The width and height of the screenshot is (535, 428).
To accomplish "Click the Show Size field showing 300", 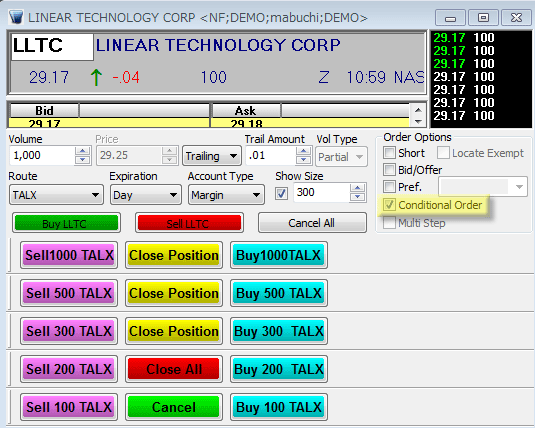I will click(x=321, y=192).
